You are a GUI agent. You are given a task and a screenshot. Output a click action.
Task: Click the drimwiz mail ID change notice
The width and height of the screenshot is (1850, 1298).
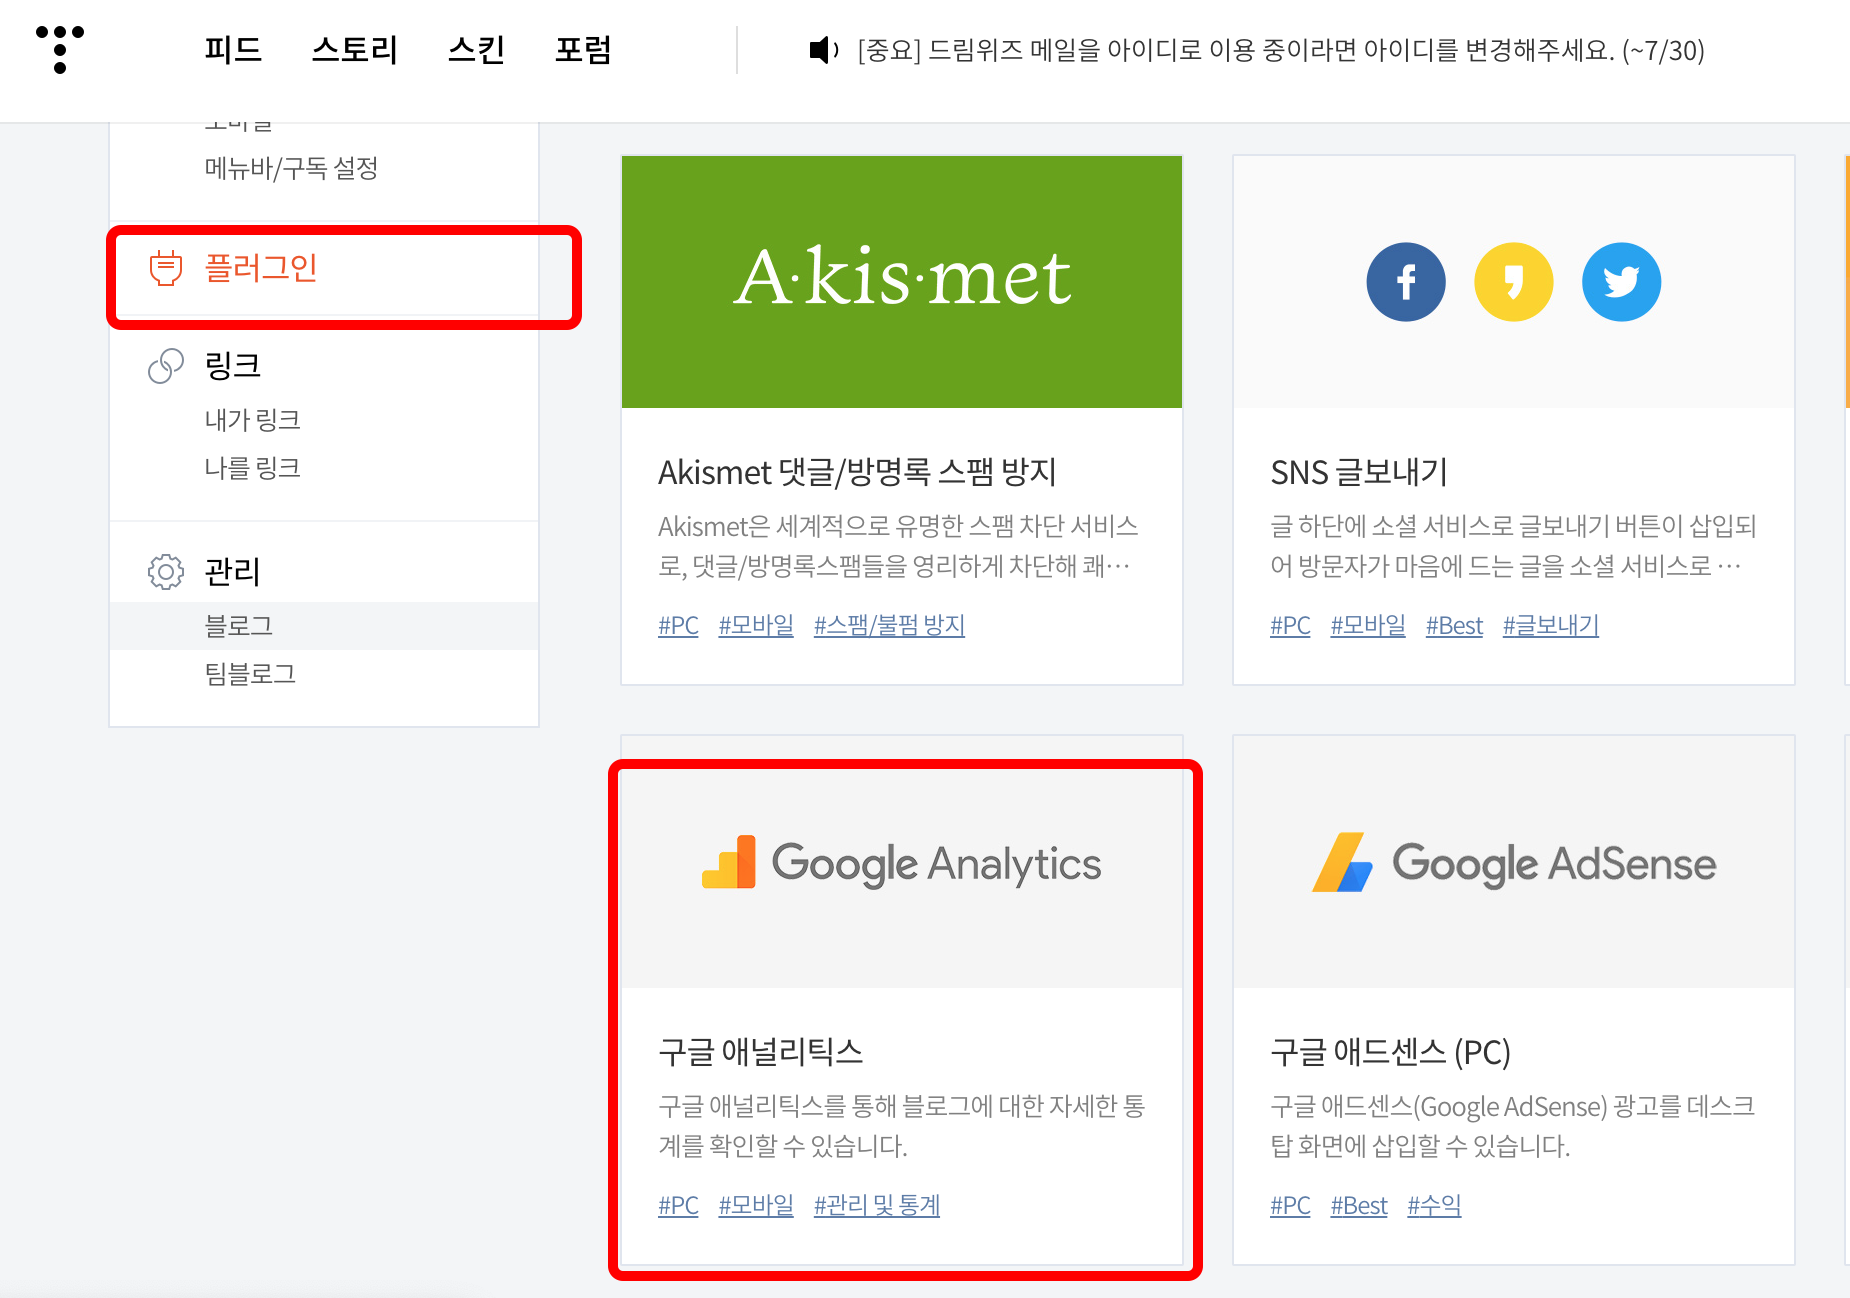(1281, 50)
